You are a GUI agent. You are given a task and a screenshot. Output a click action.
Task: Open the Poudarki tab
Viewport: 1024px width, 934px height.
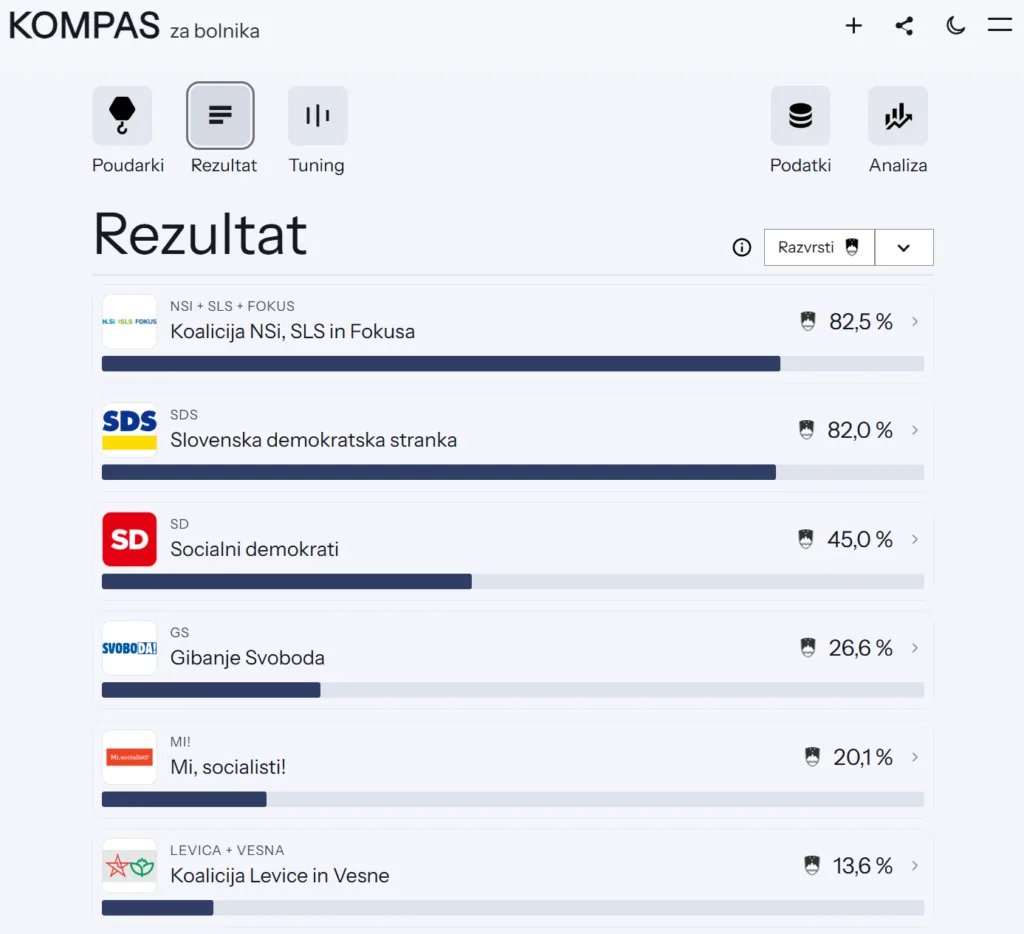click(122, 116)
